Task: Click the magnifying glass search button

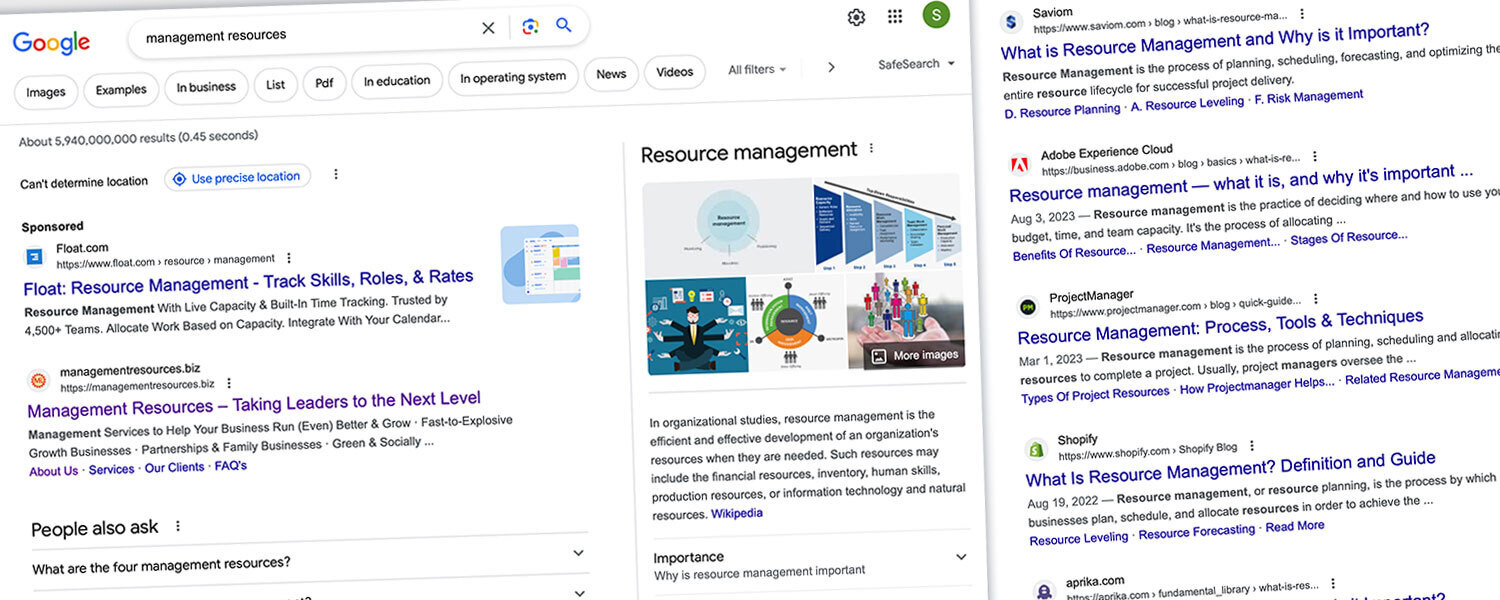Action: click(564, 25)
